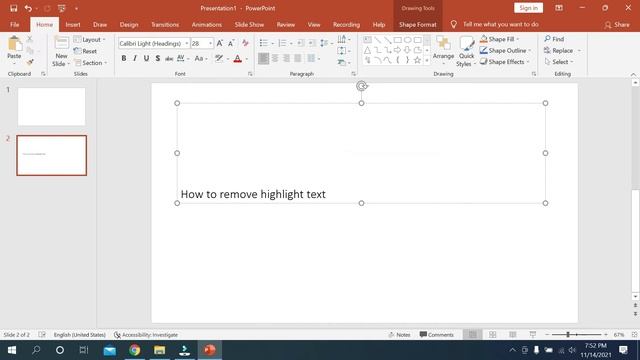
Task: Toggle bold formatting
Action: [x=124, y=58]
